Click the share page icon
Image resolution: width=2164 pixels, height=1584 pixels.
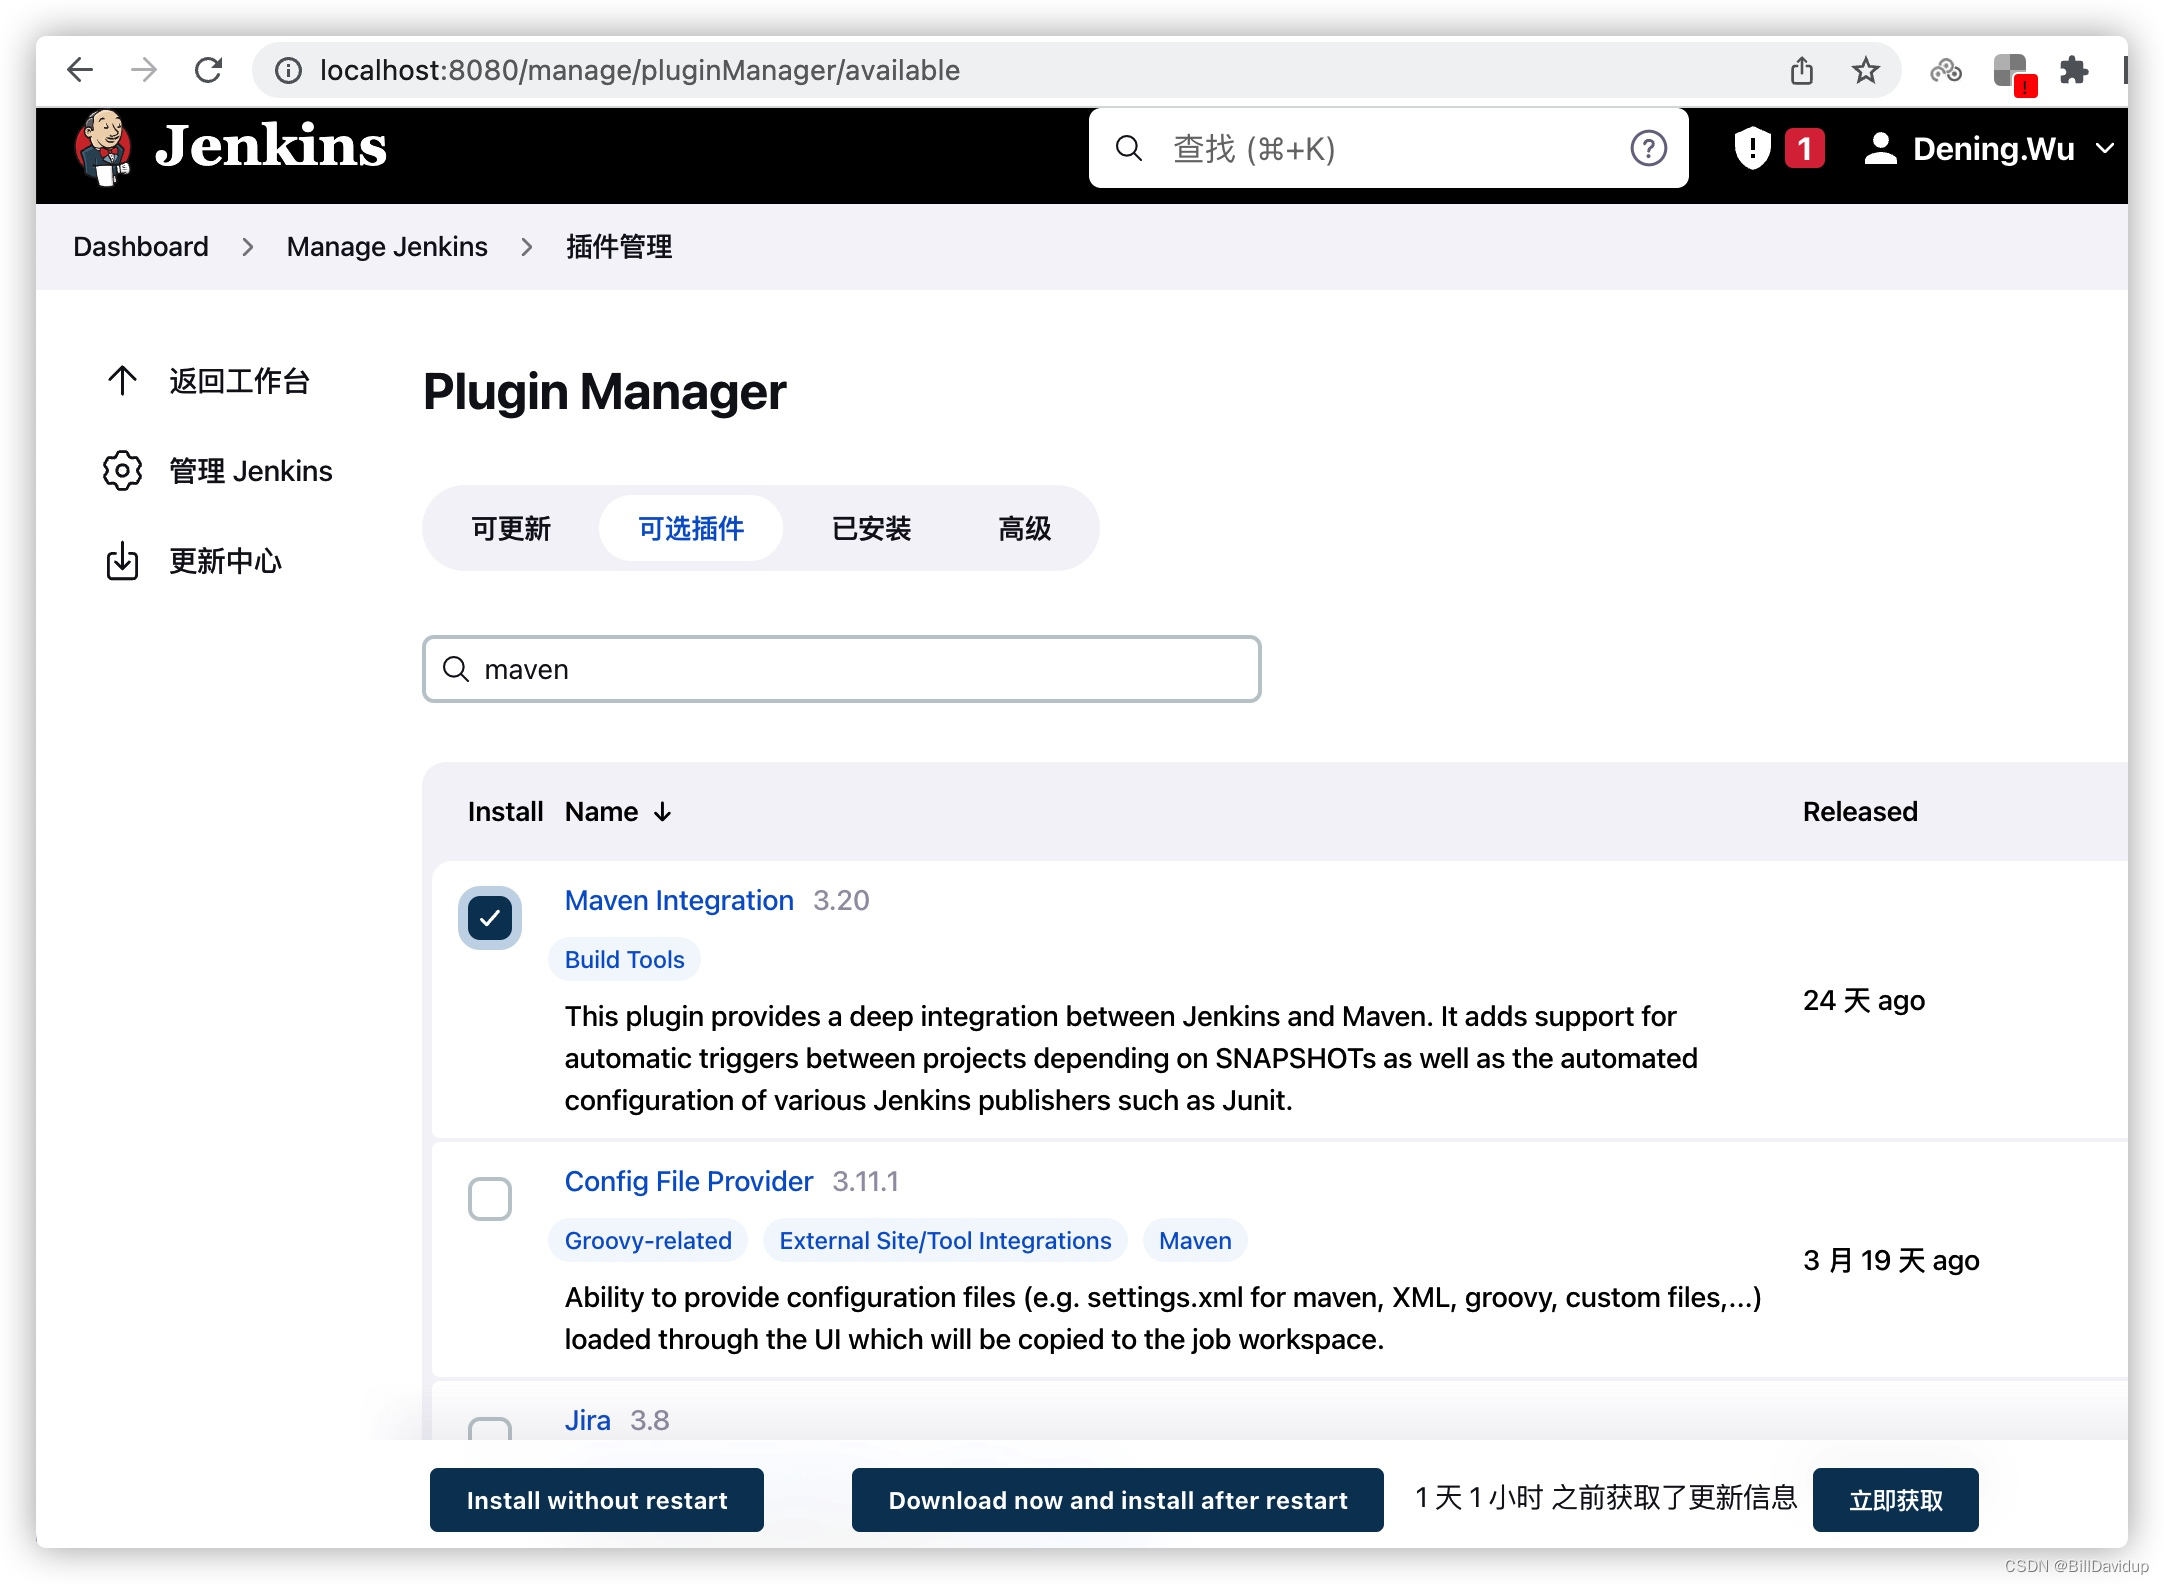point(1802,70)
